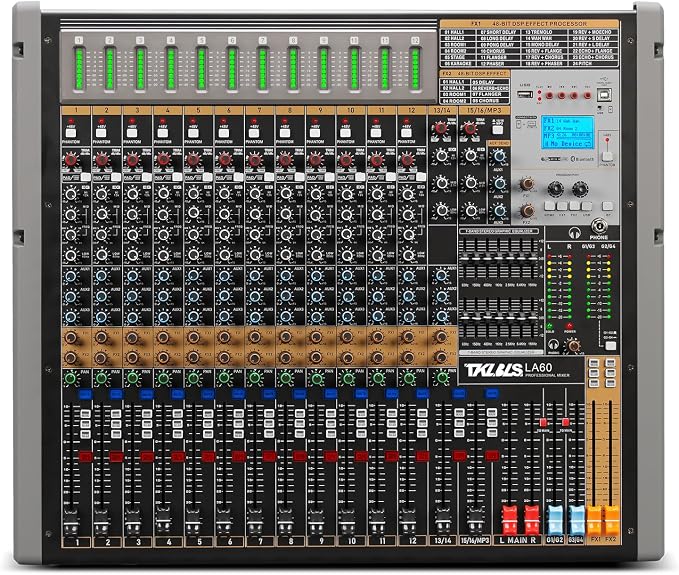679x575 pixels.
Task: Click the red TO MAIN button above G3/G4 fader
Action: click(566, 422)
